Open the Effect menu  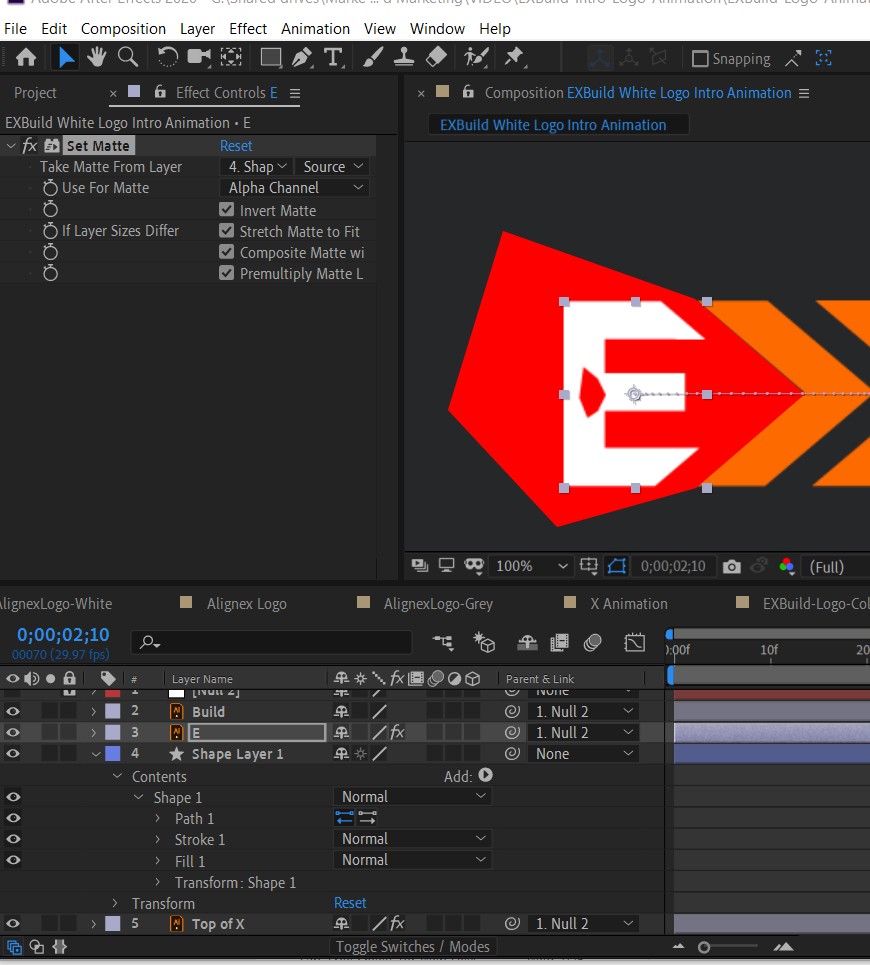248,29
